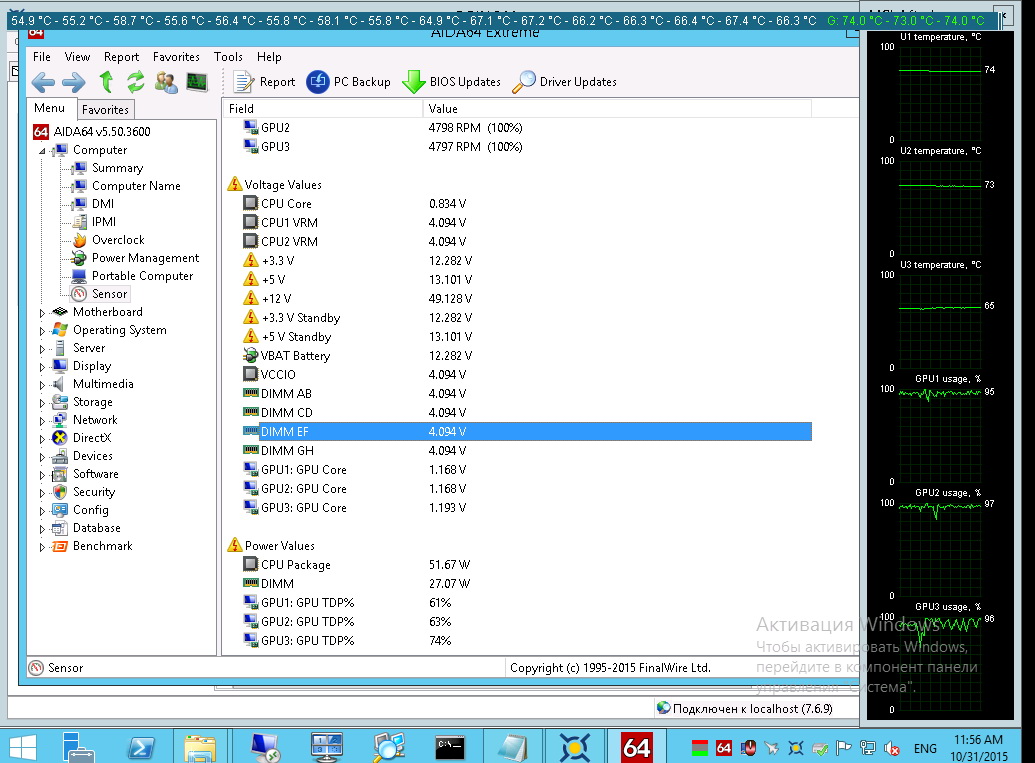Open the Report menu
The width and height of the screenshot is (1035, 763).
point(121,57)
